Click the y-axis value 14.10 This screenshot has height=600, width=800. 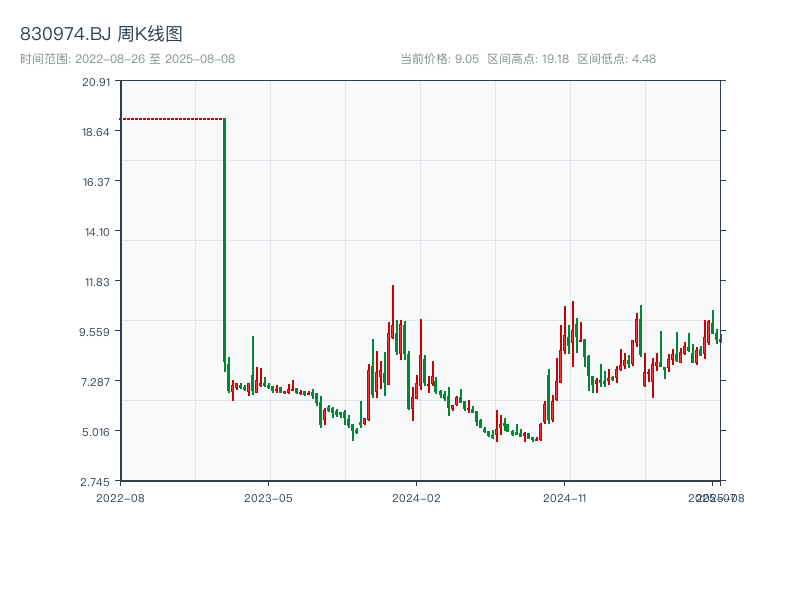(x=97, y=232)
